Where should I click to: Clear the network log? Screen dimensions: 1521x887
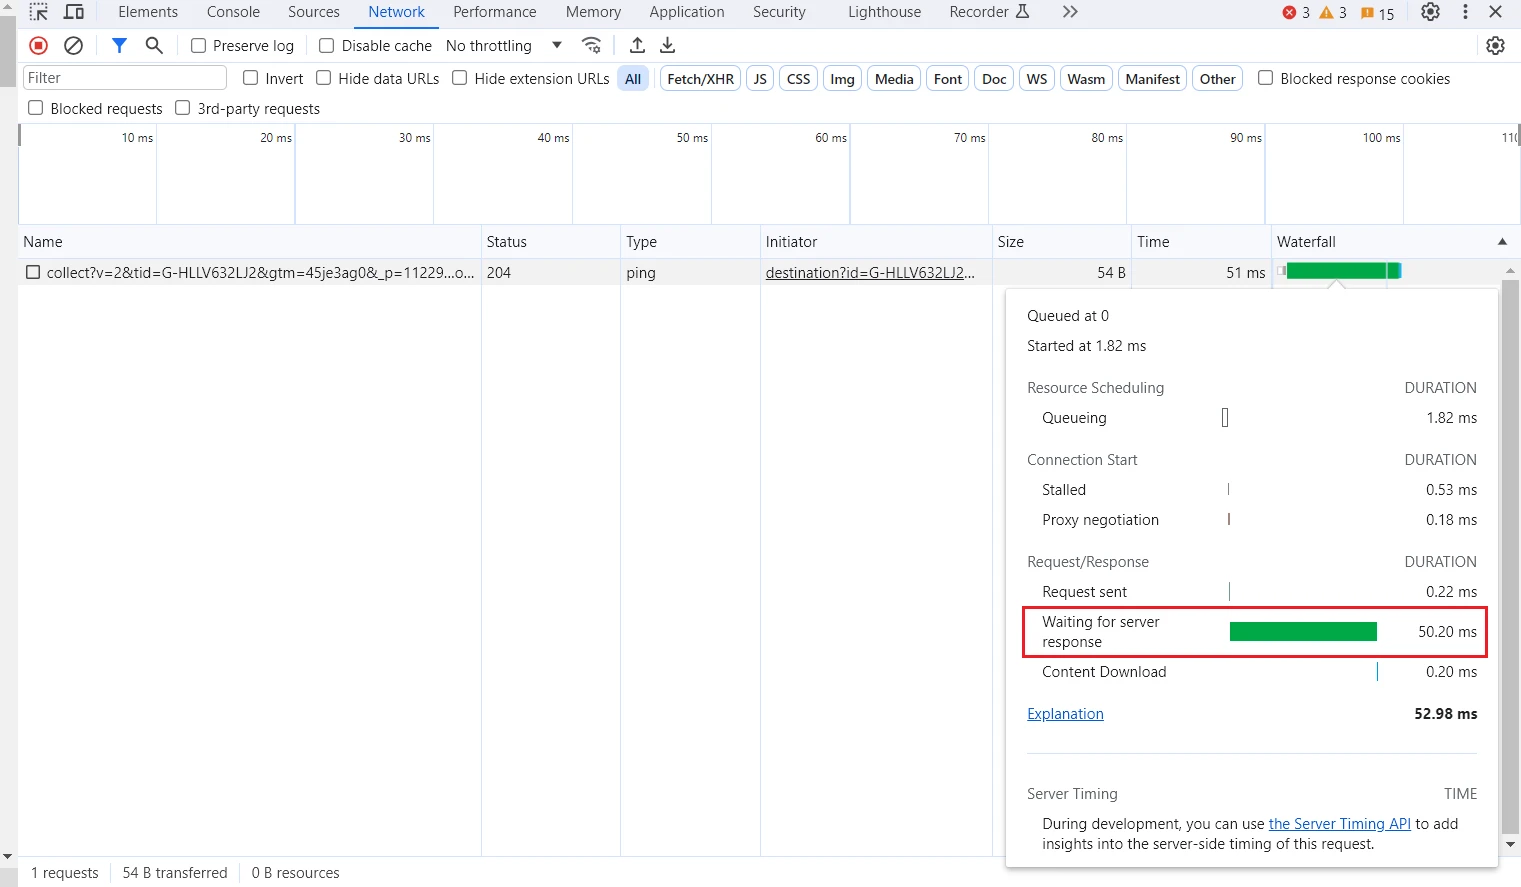coord(73,45)
